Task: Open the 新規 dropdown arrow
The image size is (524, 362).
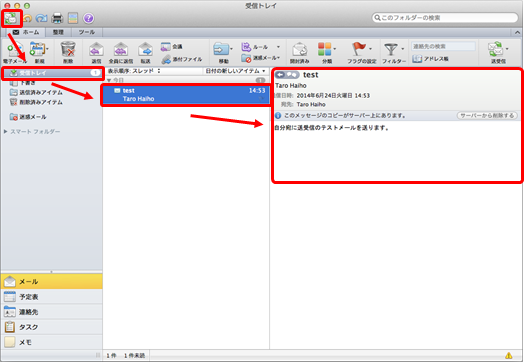Action: point(47,49)
